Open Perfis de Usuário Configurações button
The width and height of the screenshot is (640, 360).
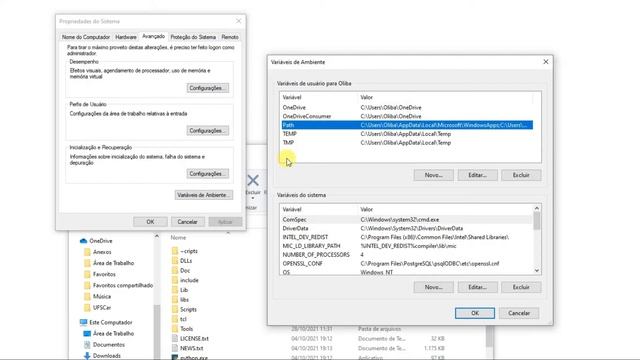coord(208,131)
